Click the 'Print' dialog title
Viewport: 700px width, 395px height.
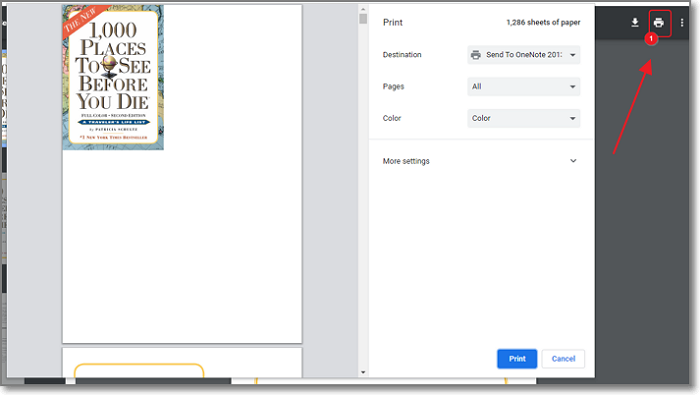pyautogui.click(x=392, y=22)
